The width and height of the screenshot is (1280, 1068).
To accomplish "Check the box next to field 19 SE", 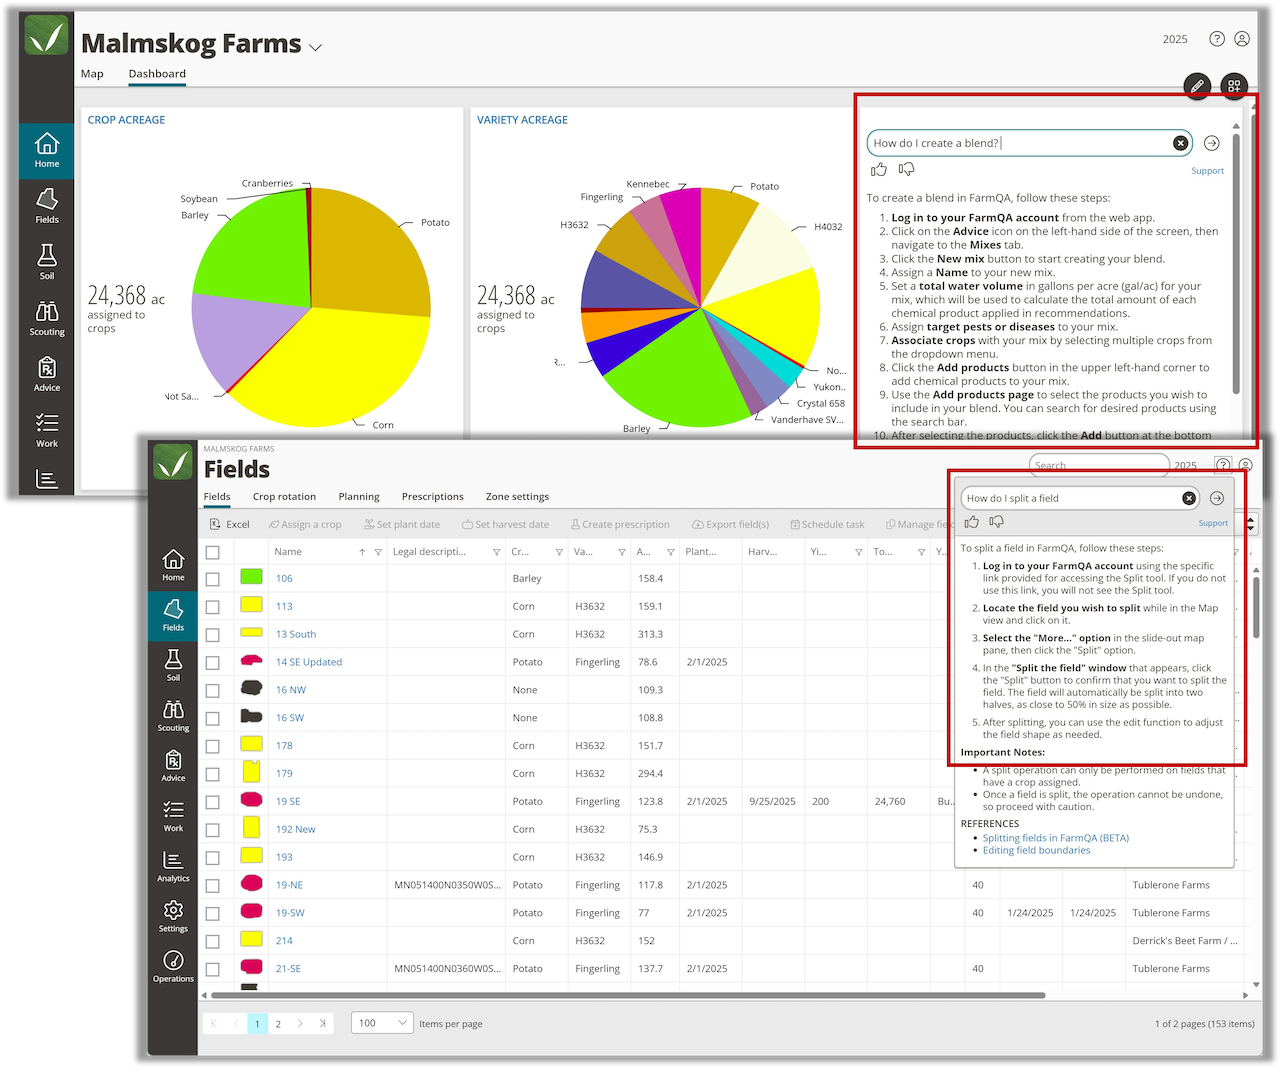I will point(212,802).
